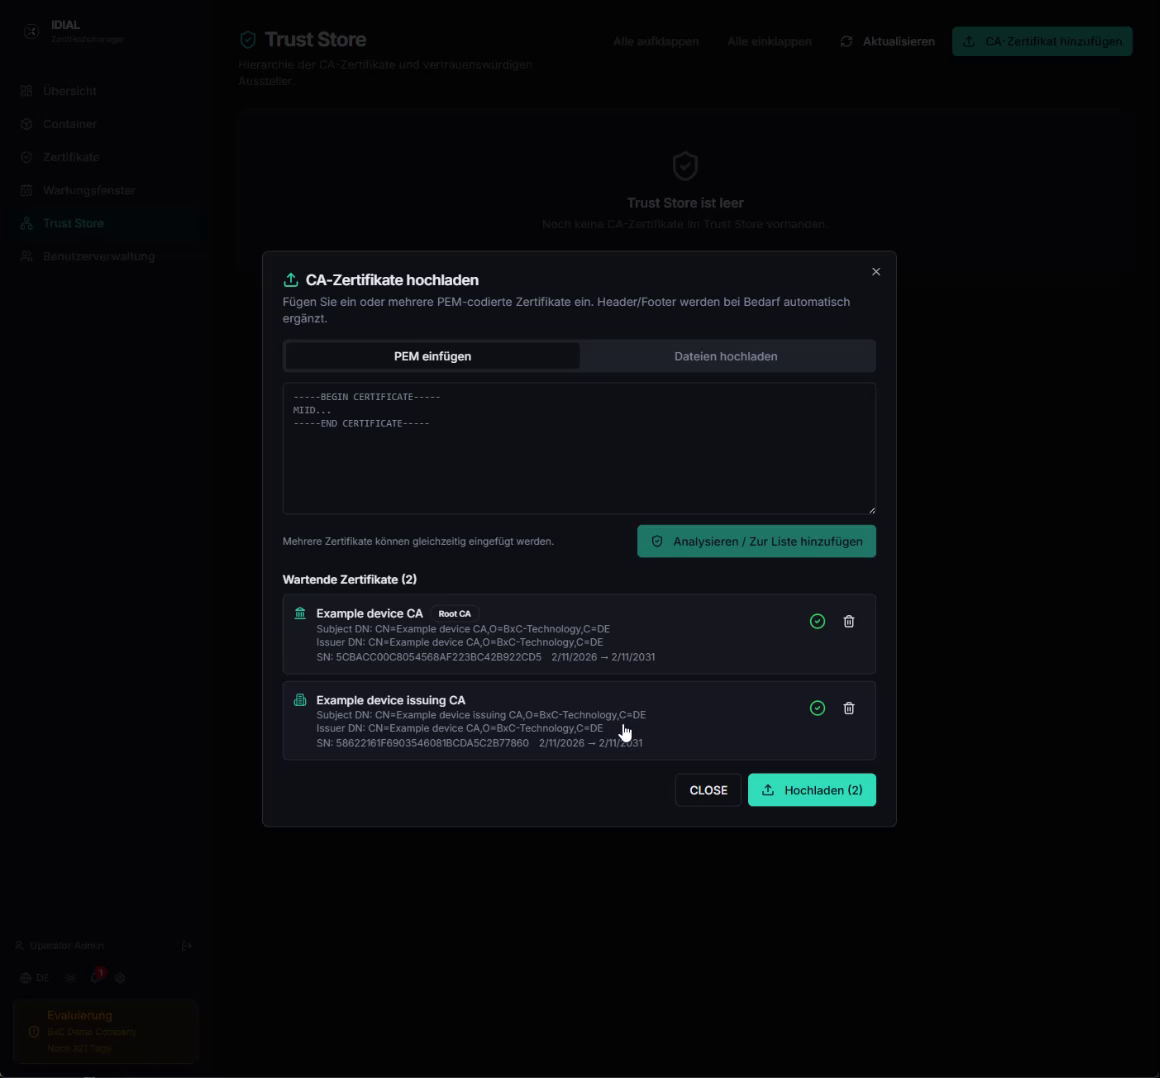Open the notification bell with red badge
This screenshot has height=1078, width=1160.
[x=96, y=977]
